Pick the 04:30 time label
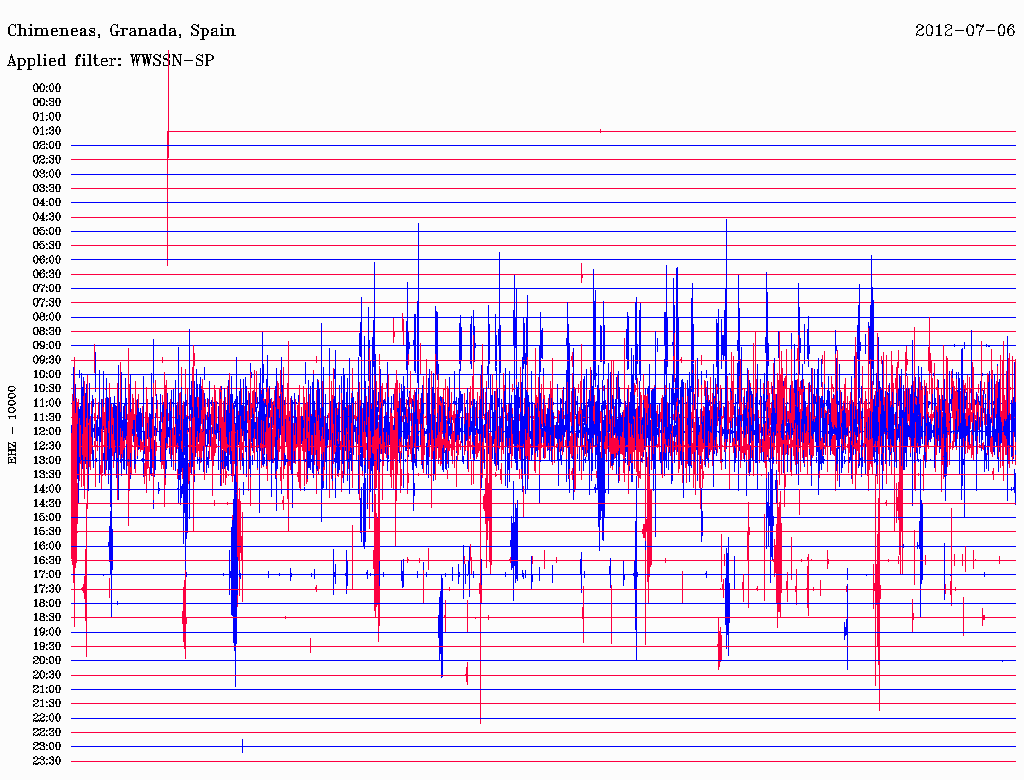This screenshot has height=780, width=1024. click(47, 218)
